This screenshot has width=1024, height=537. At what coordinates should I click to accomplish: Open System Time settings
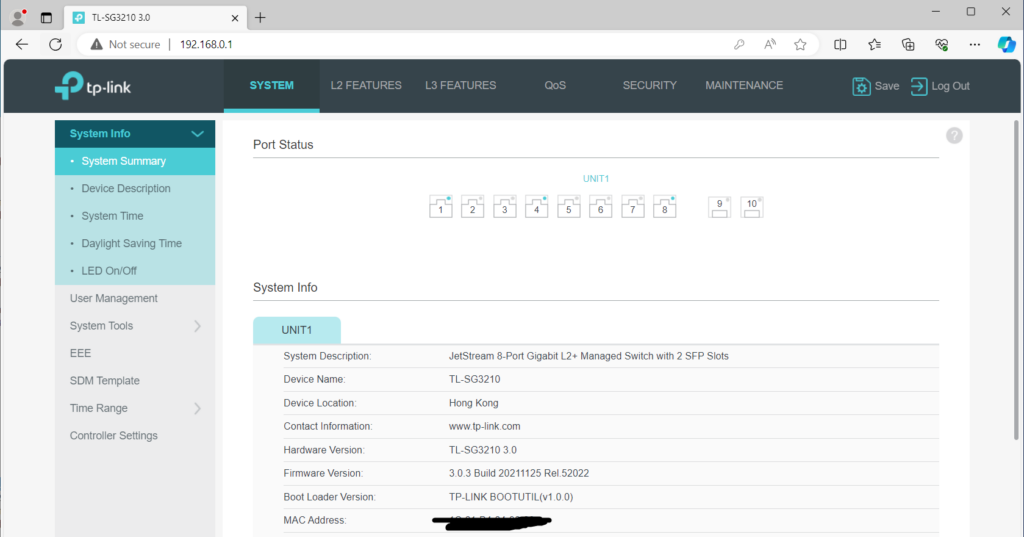(x=135, y=216)
